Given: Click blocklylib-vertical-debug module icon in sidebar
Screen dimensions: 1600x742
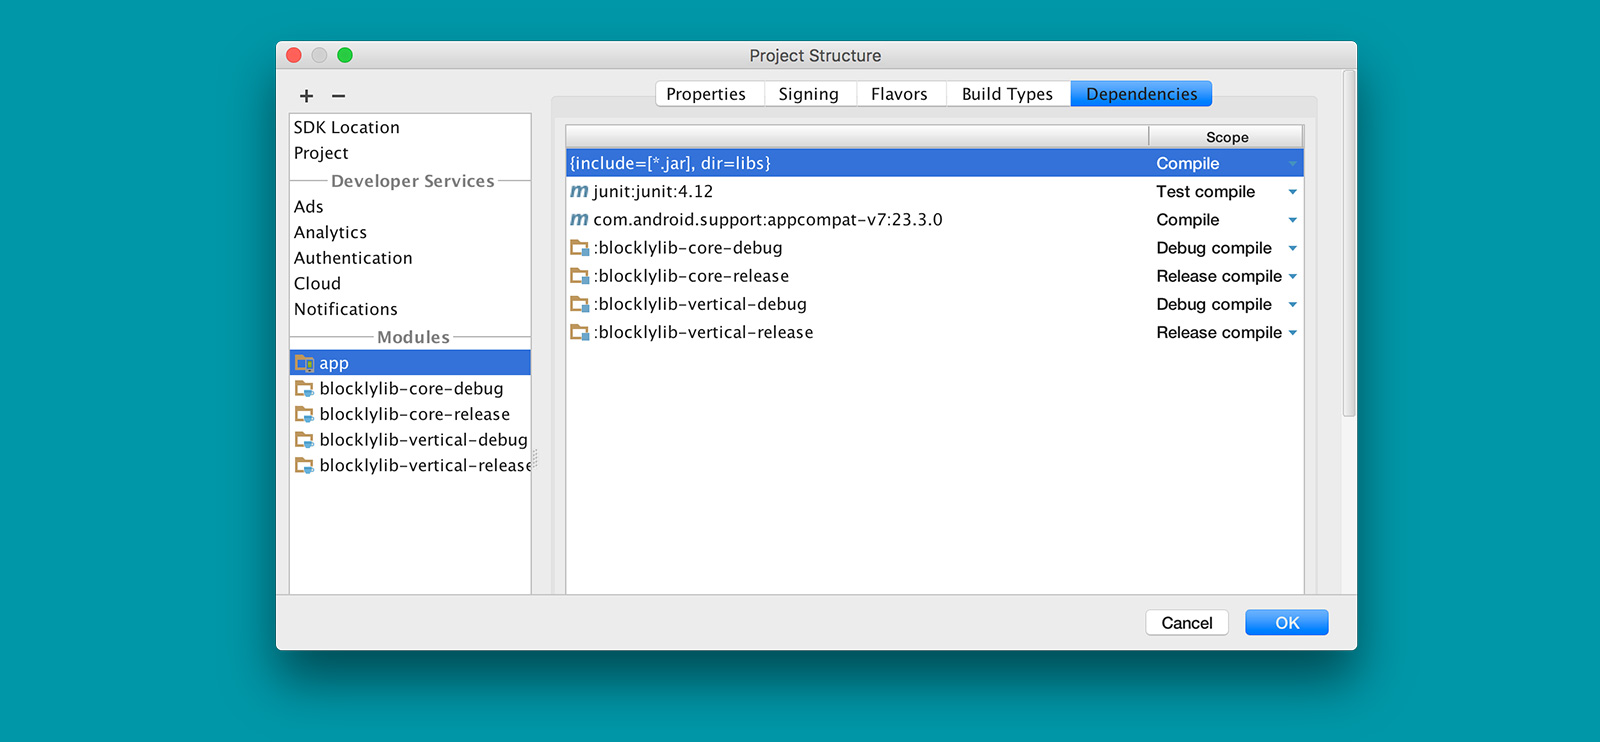Looking at the screenshot, I should [x=304, y=440].
